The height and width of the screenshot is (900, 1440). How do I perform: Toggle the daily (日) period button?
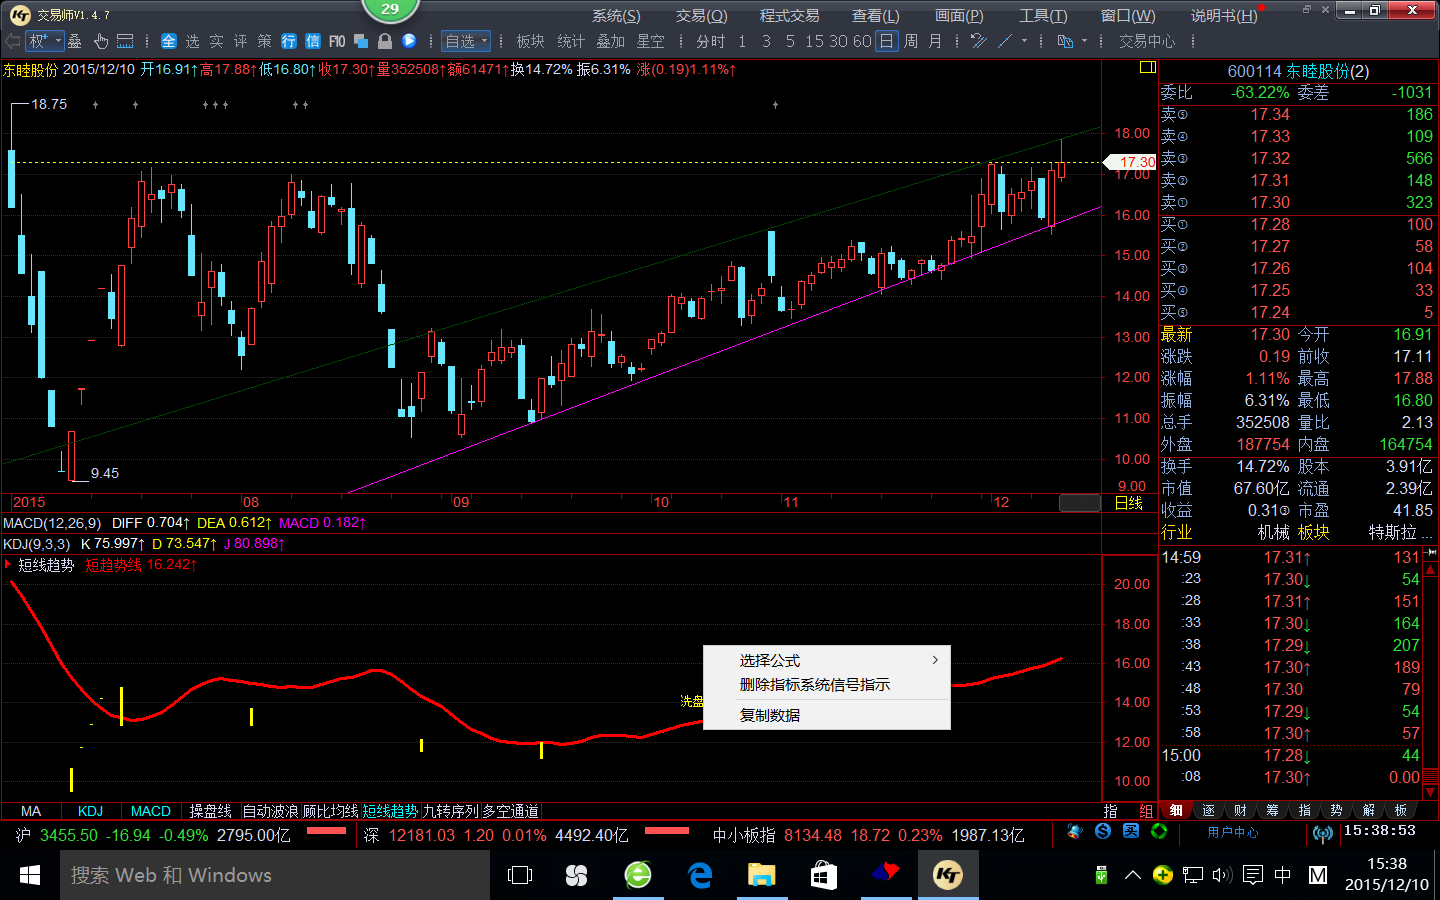point(887,41)
